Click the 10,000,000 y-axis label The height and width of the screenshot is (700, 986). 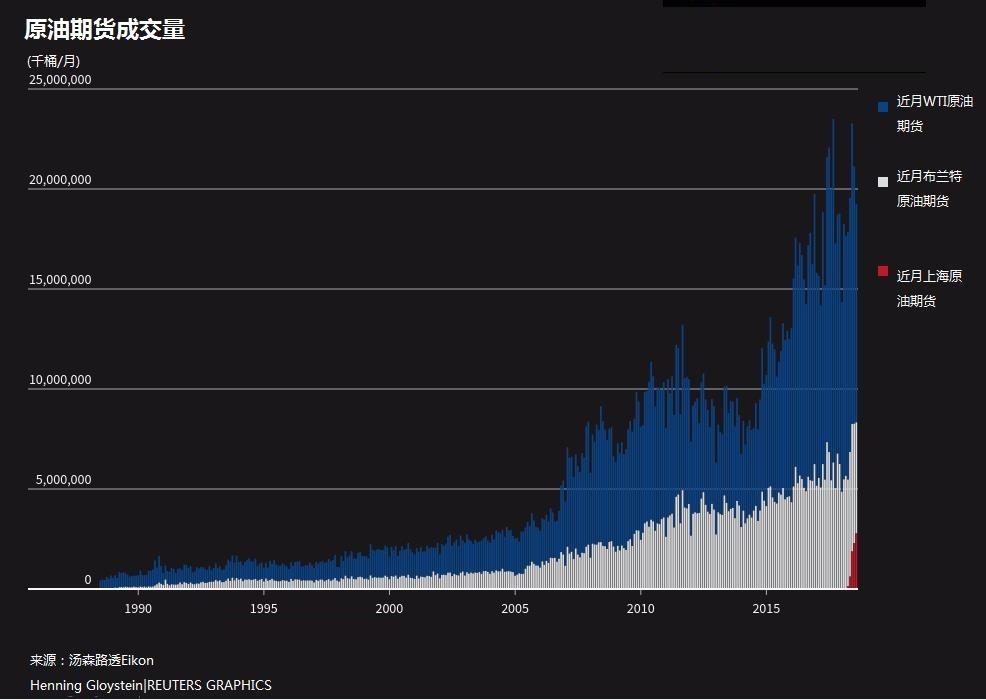60,380
